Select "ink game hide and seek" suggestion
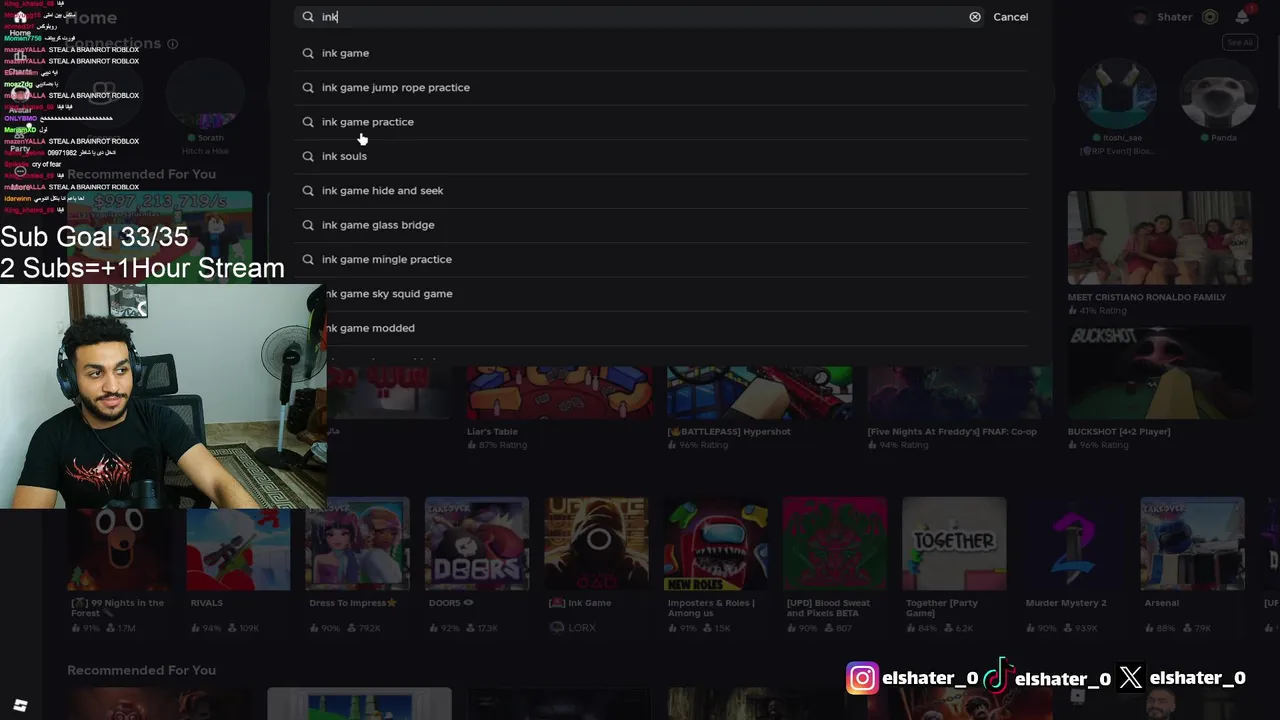Viewport: 1280px width, 720px height. (662, 190)
